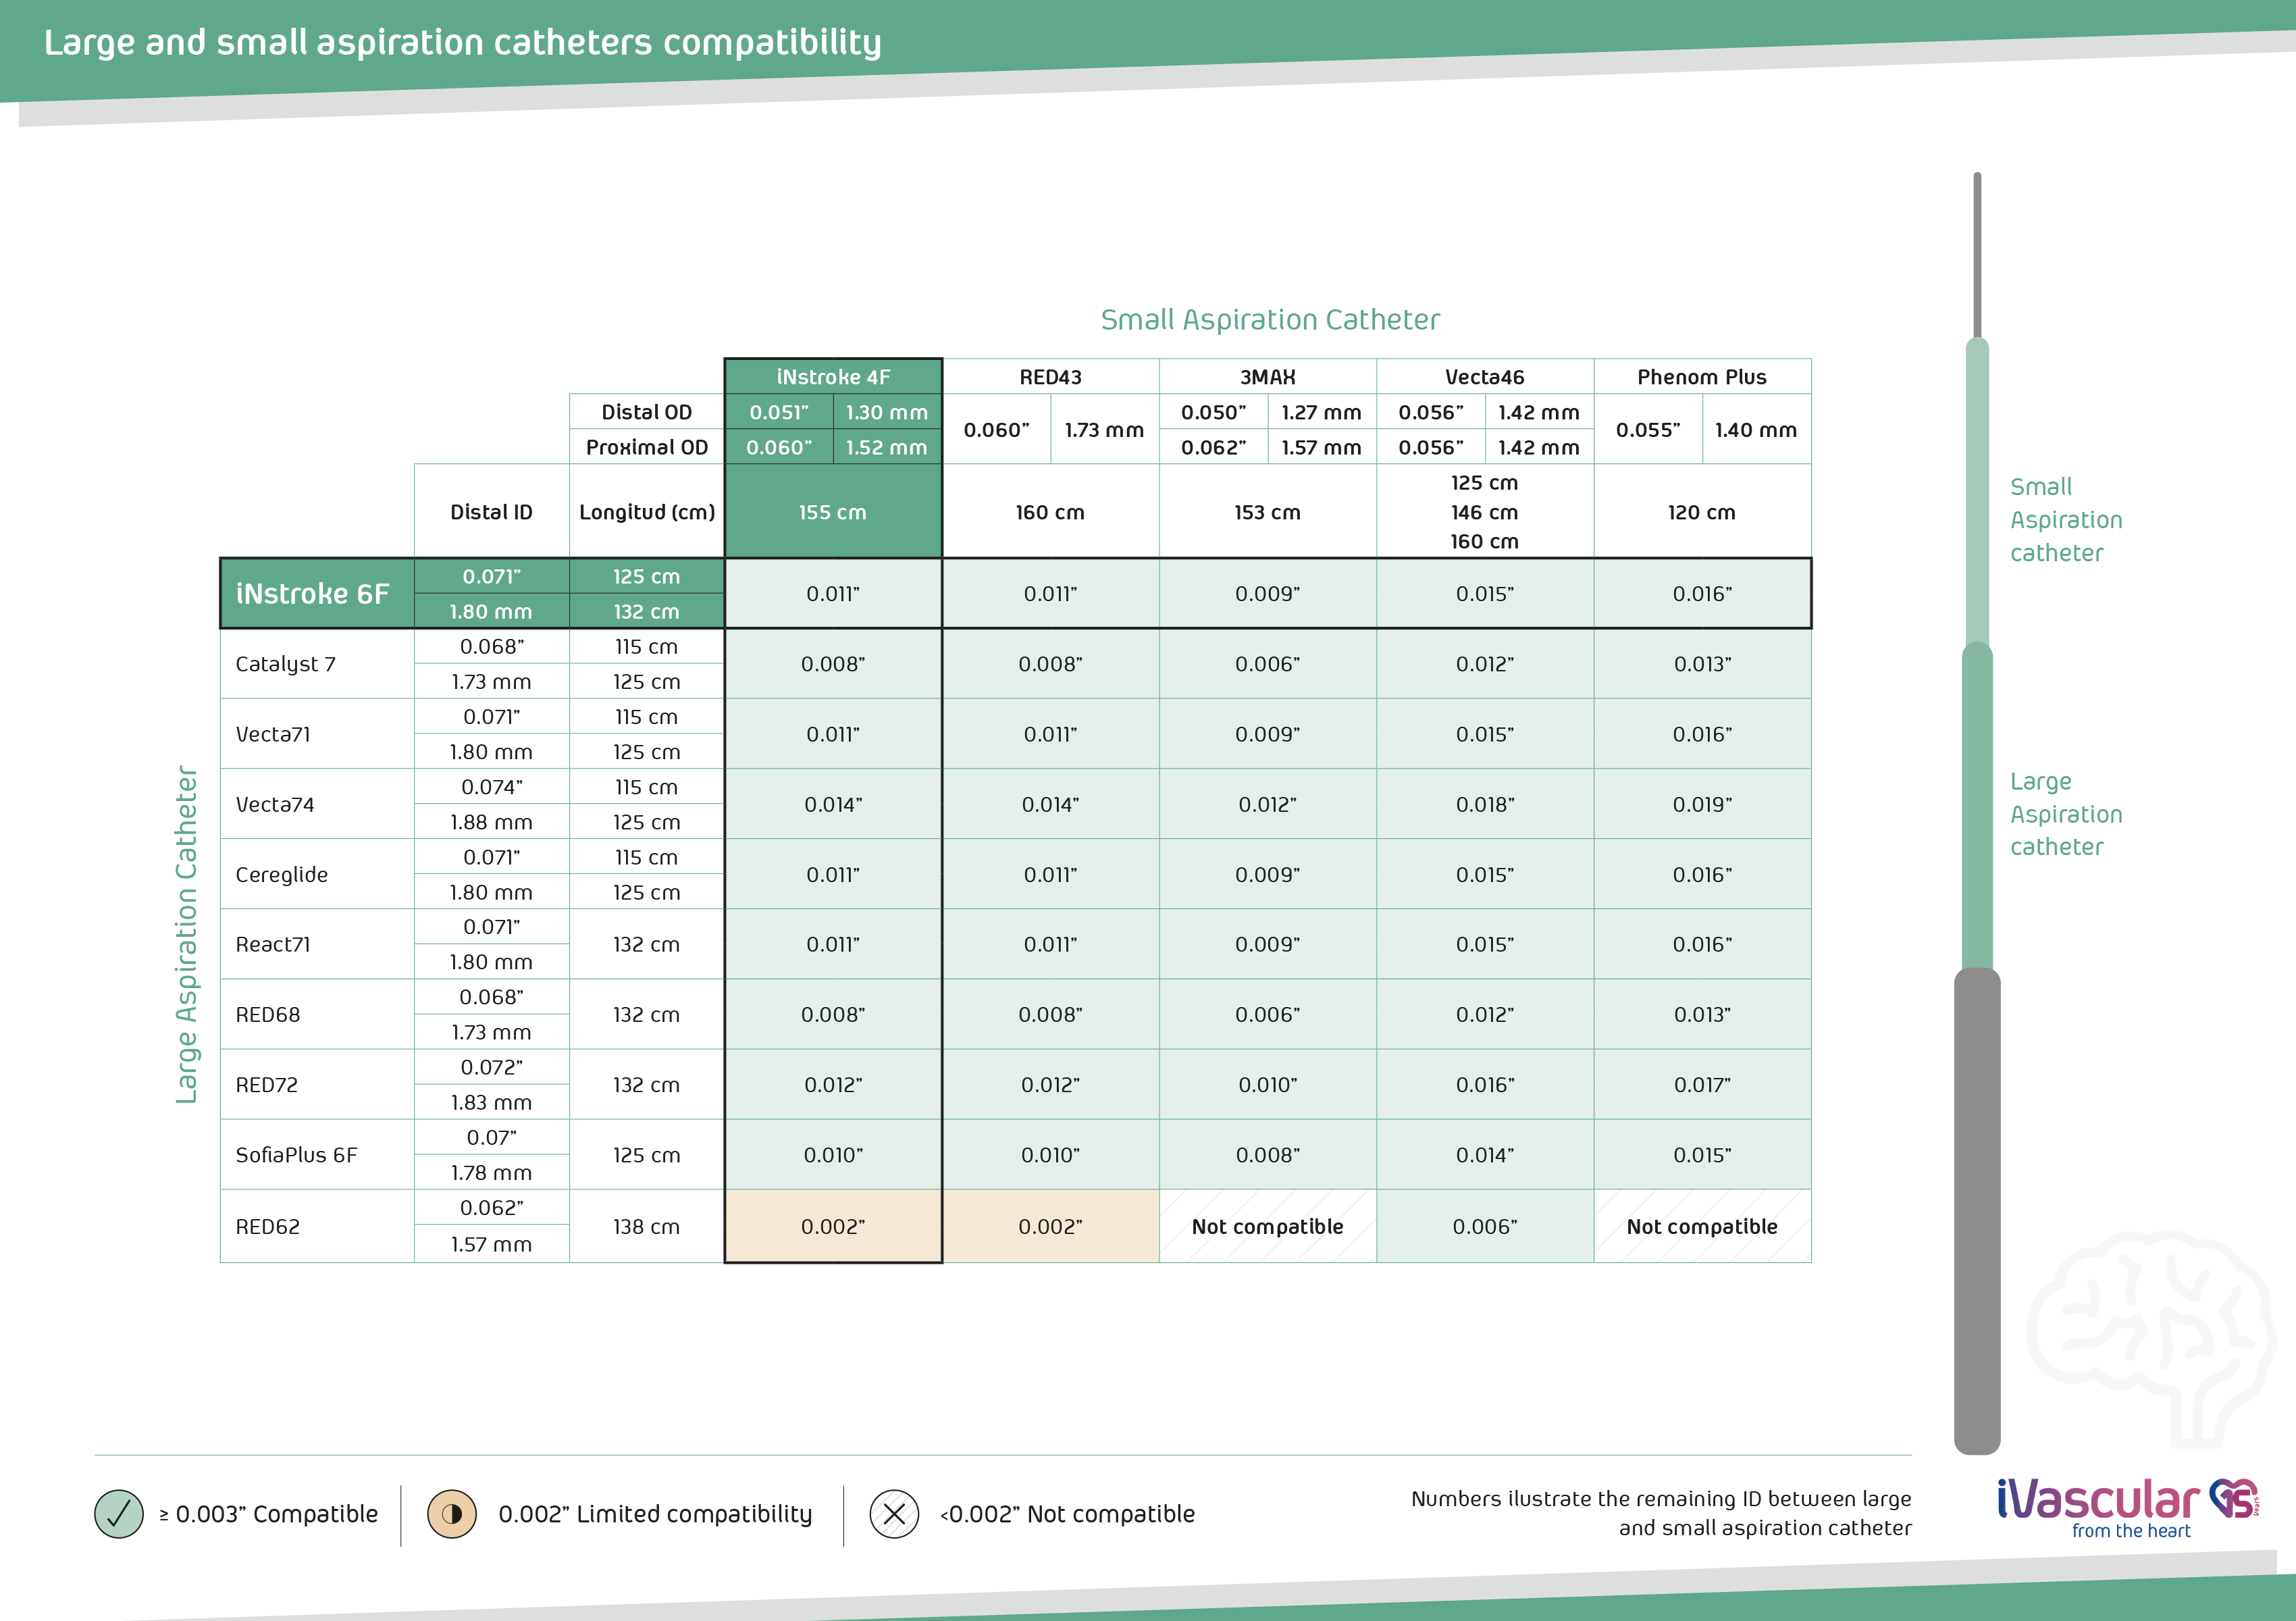Viewport: 2296px width, 1621px height.
Task: Click the 1.78 mm value for SofiaPlus 6F
Action: (491, 1172)
